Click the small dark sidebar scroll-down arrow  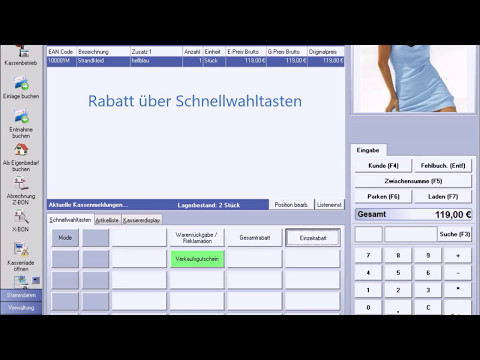pos(36,280)
